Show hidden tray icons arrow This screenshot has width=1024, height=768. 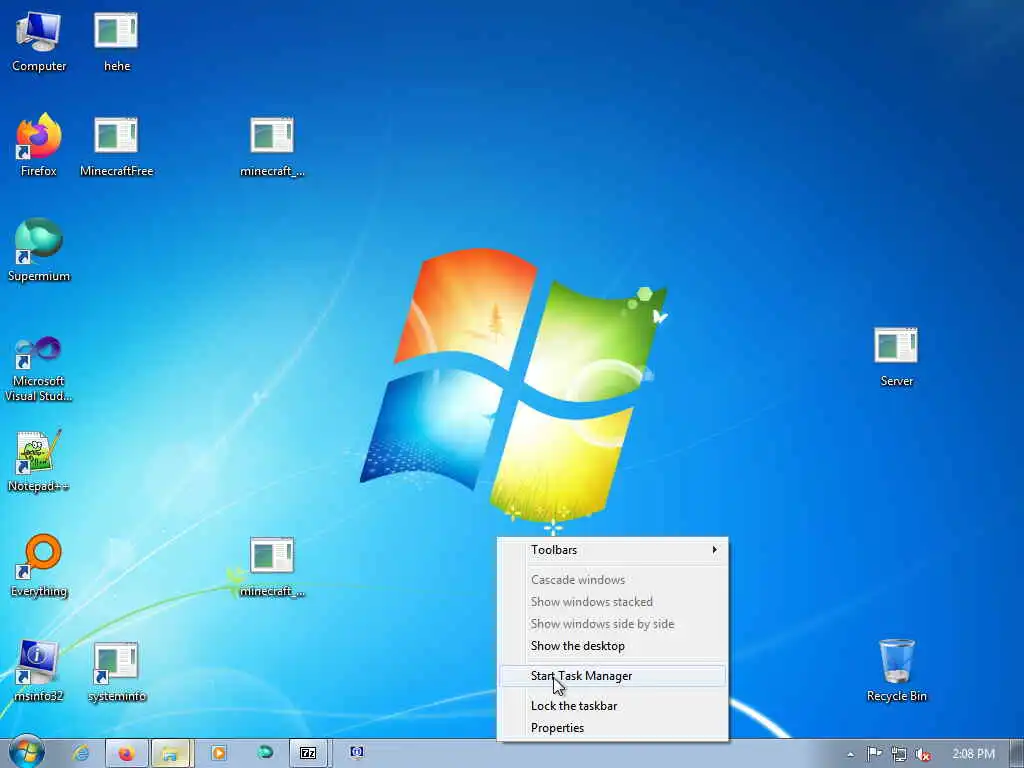850,754
